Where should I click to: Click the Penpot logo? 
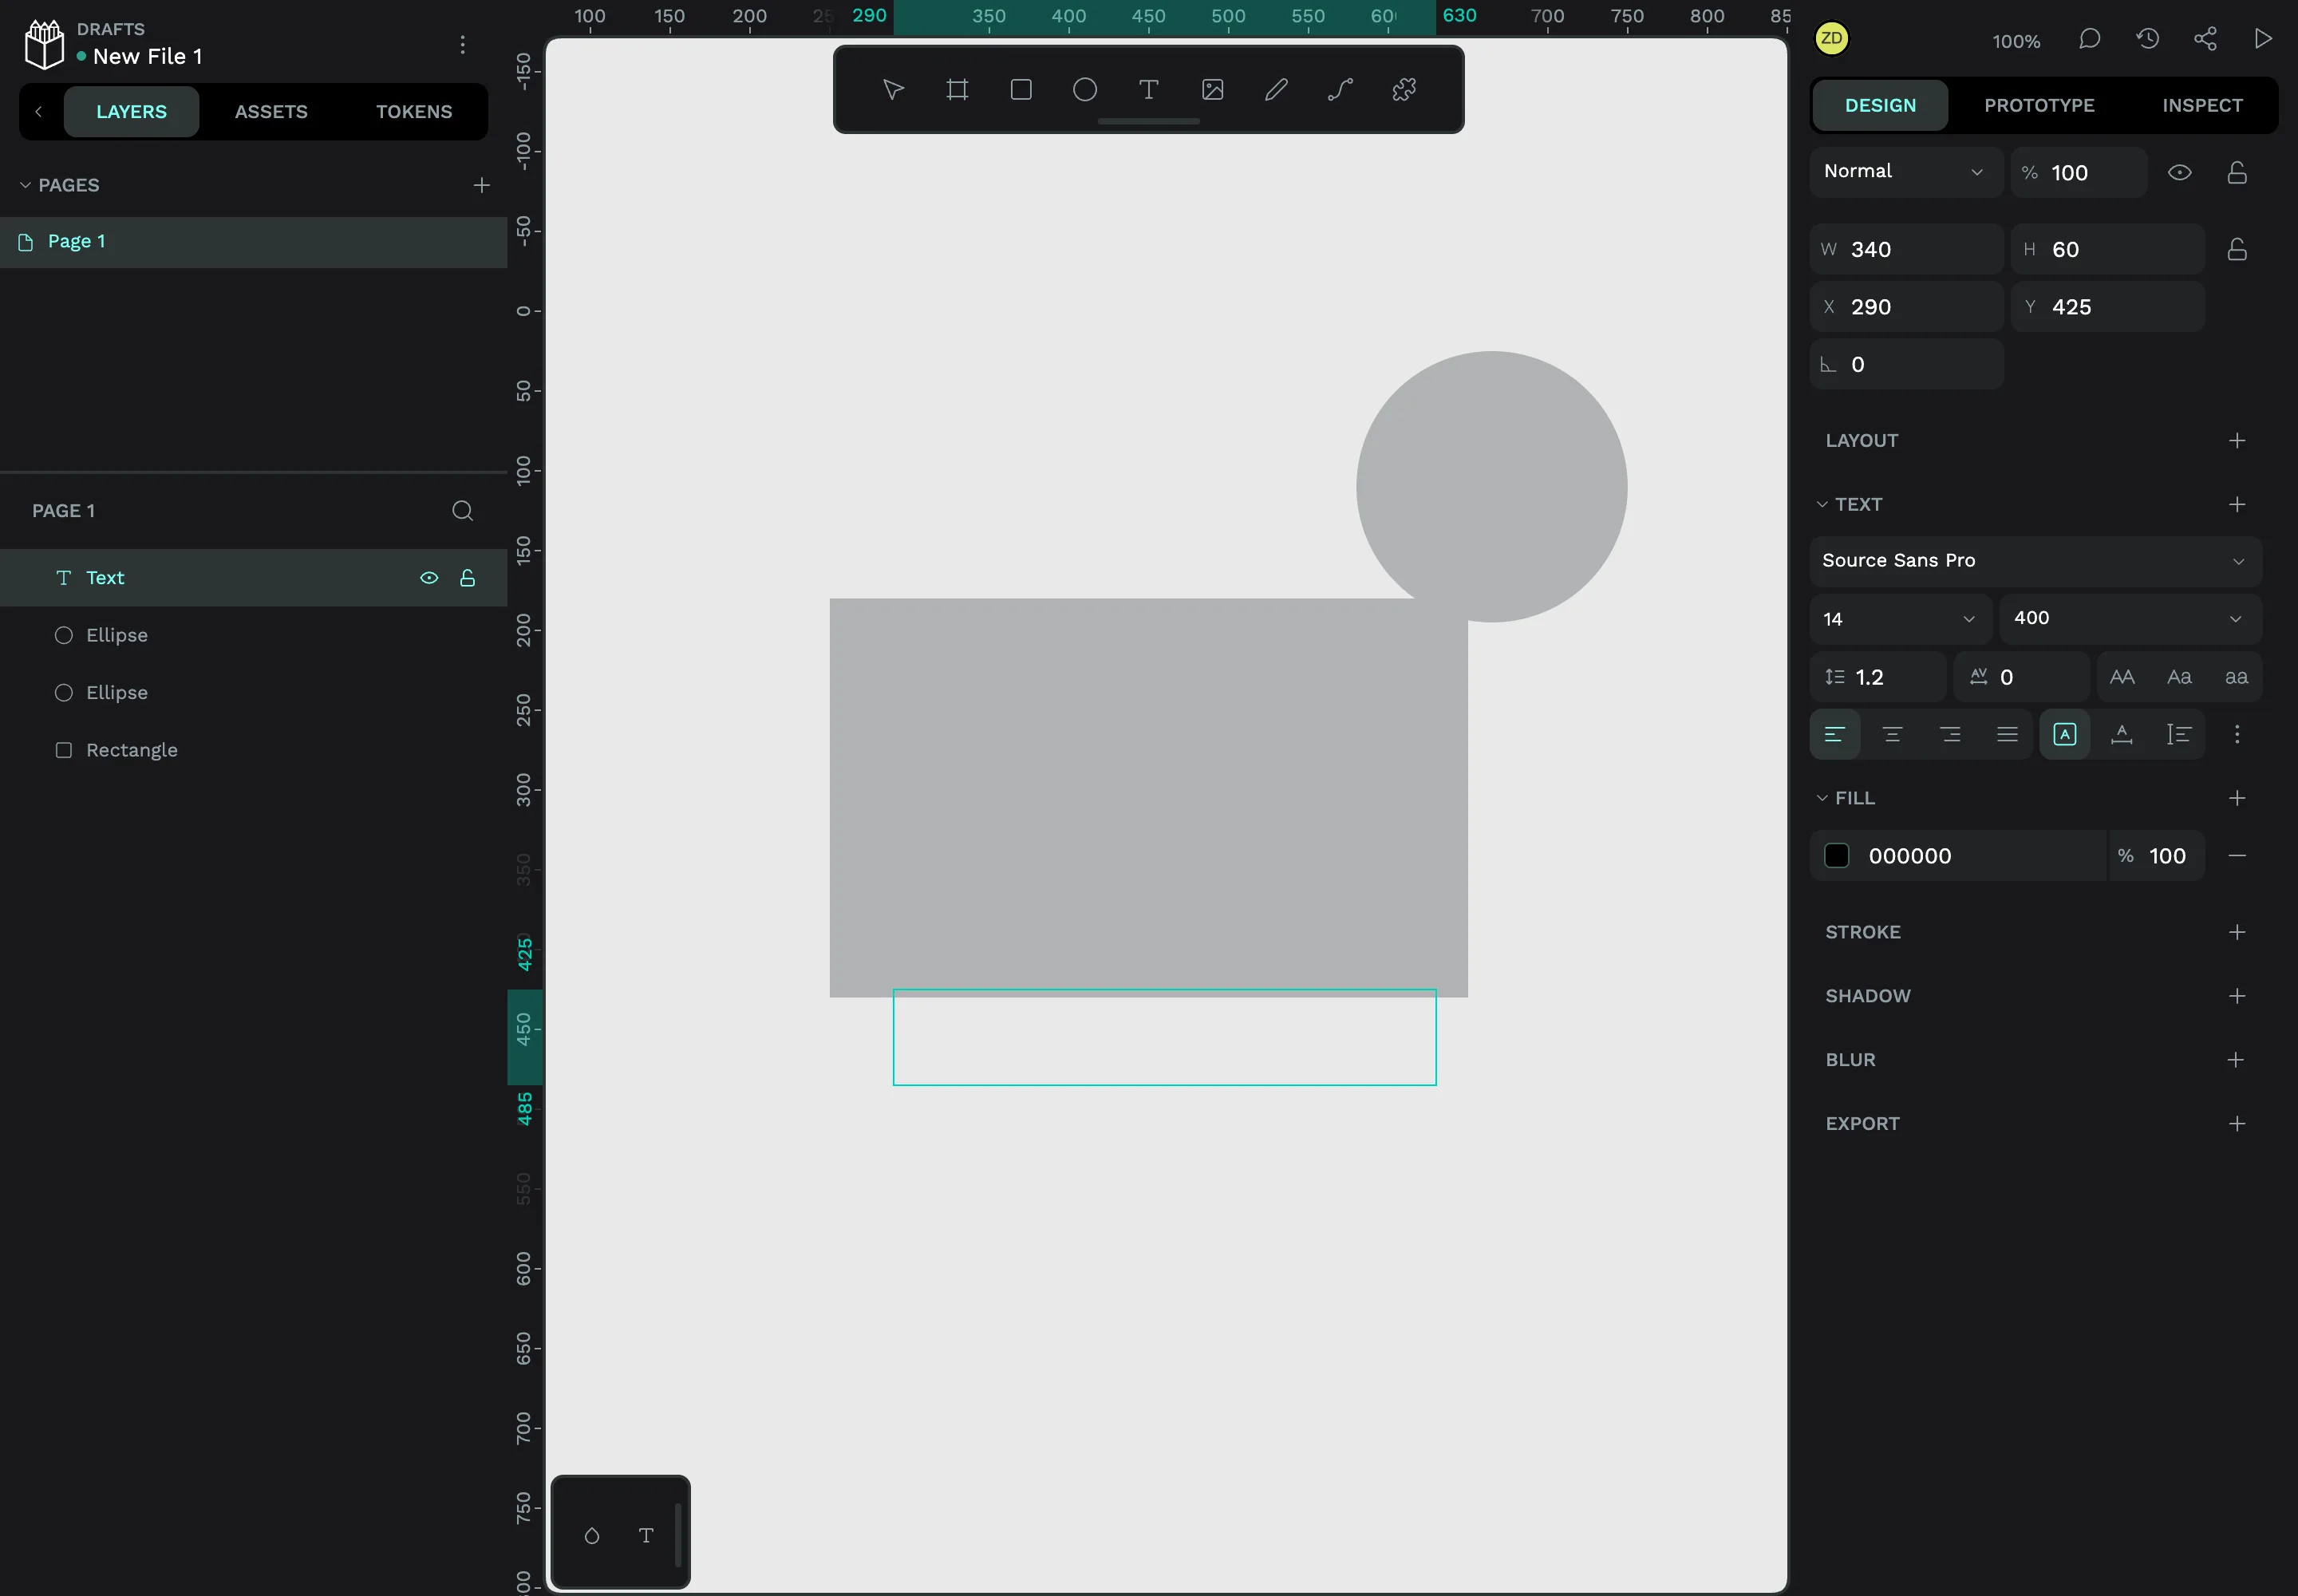pos(44,44)
